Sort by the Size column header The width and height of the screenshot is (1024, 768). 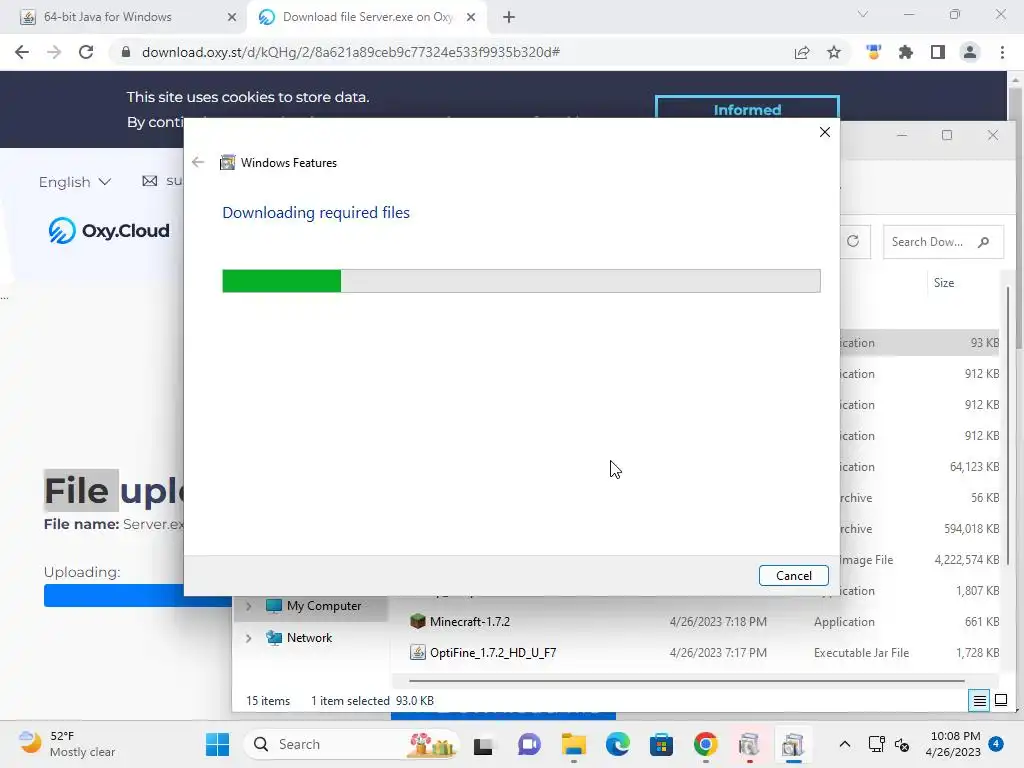[x=944, y=283]
